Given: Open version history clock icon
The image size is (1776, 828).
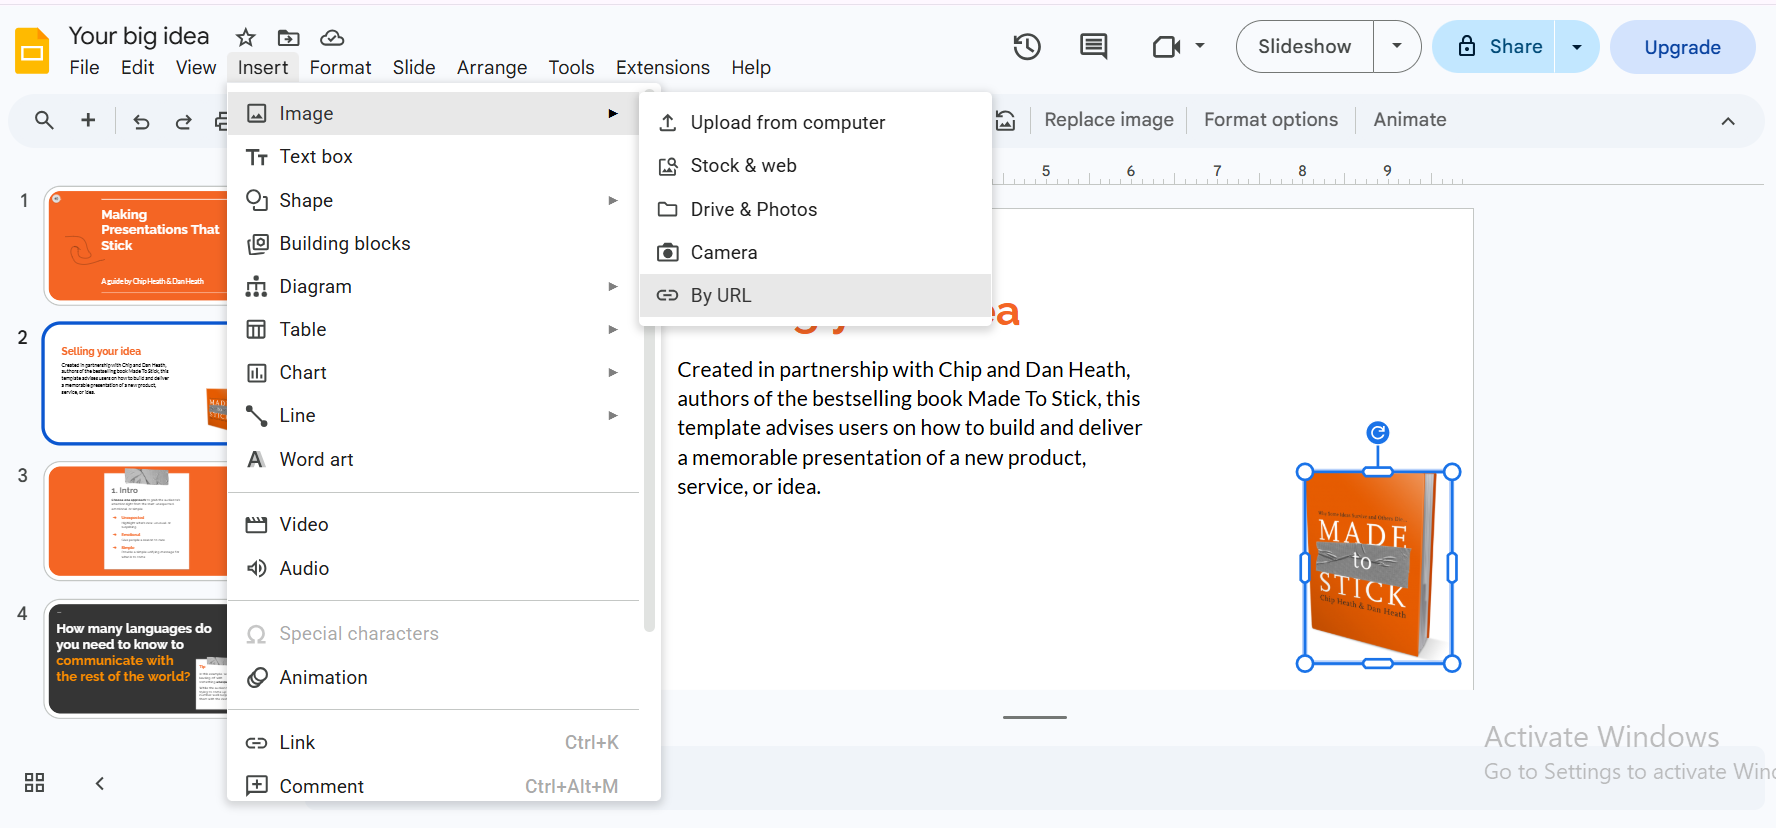Looking at the screenshot, I should tap(1027, 47).
